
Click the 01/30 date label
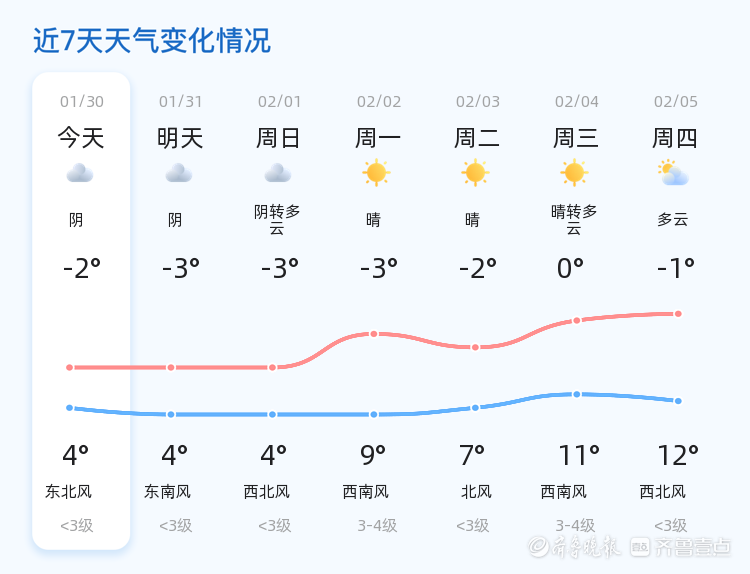click(x=81, y=101)
